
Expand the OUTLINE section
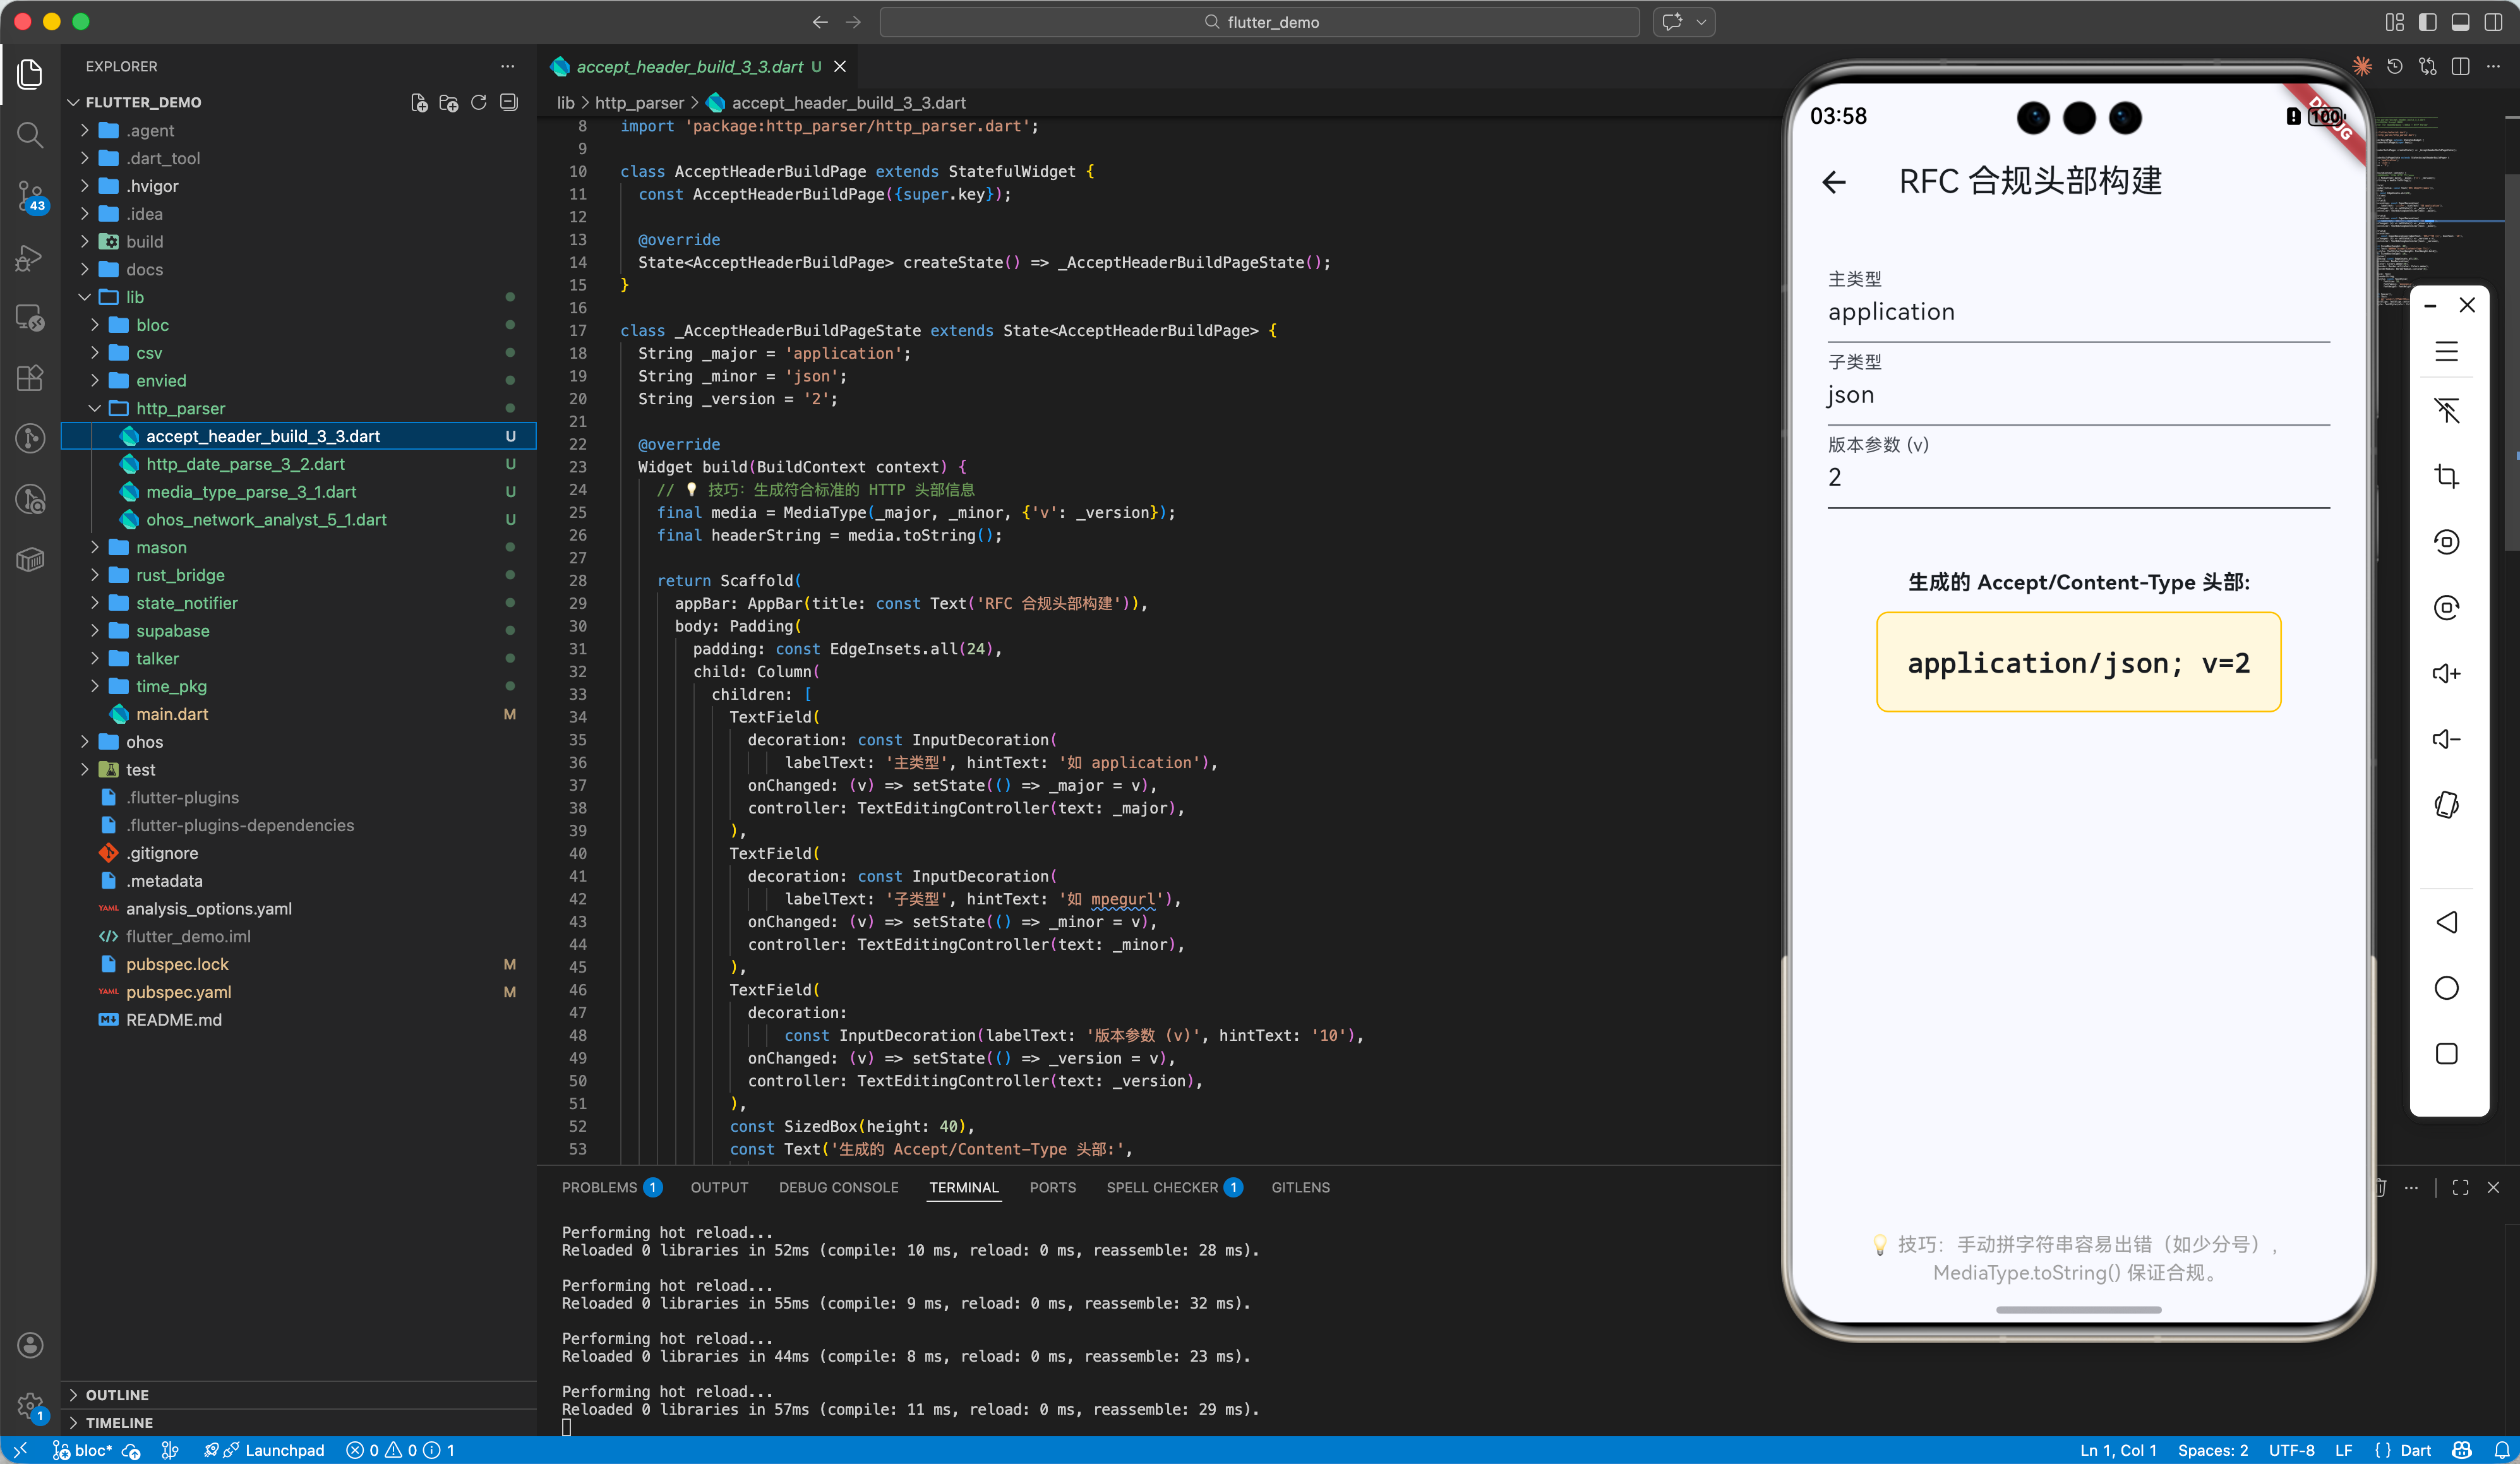click(117, 1394)
